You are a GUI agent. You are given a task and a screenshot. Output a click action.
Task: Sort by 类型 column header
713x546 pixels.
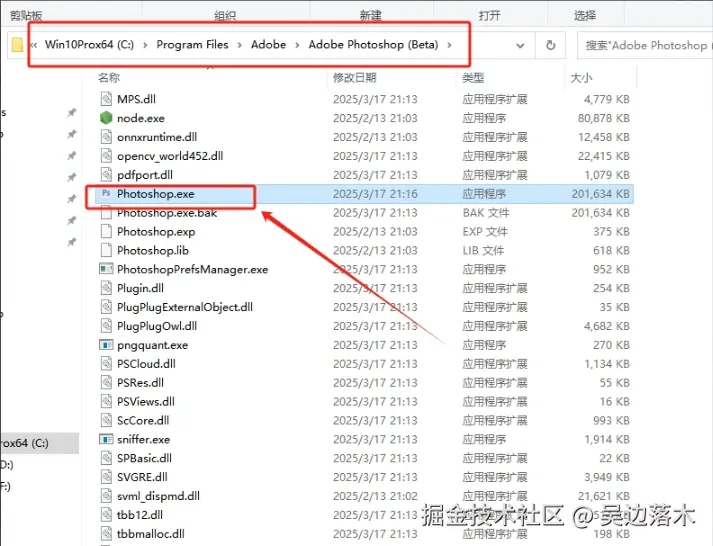point(473,78)
